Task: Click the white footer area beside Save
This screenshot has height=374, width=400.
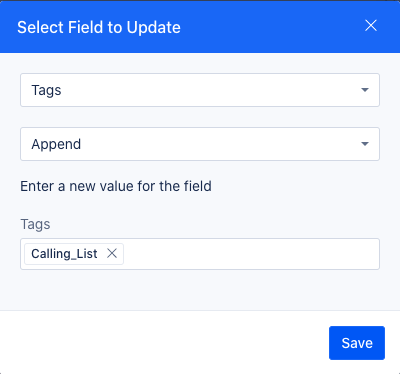Action: coord(163,343)
